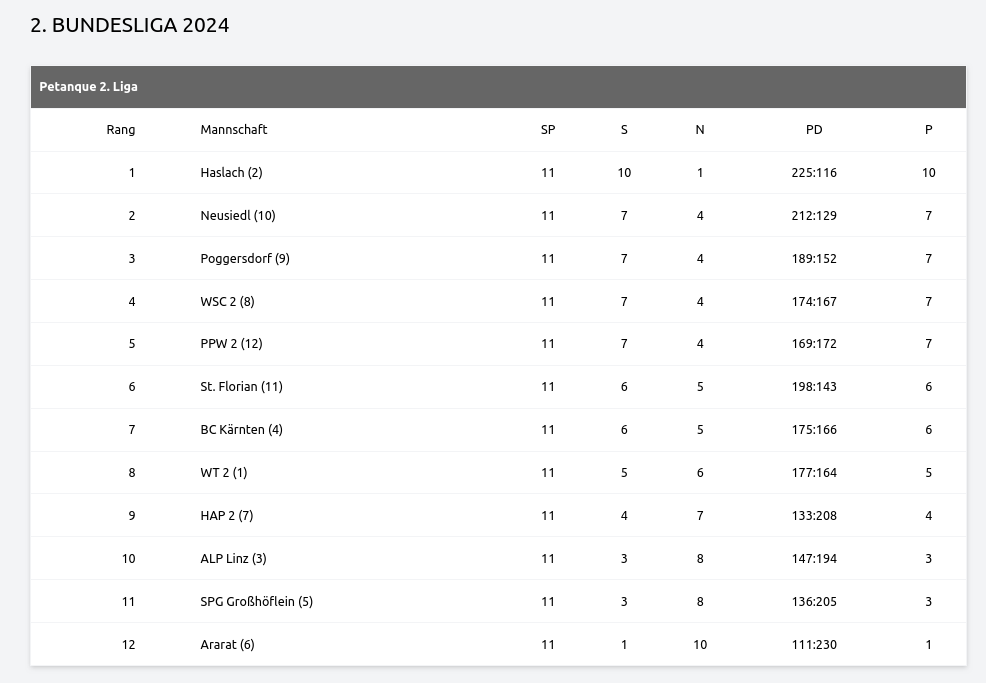Screen dimensions: 986x683
Task: Click on Poggersdorf (9) in the table
Action: point(245,258)
